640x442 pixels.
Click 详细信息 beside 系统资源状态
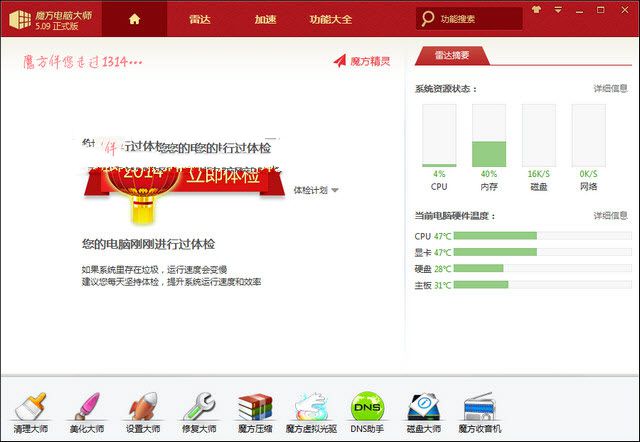coord(610,89)
